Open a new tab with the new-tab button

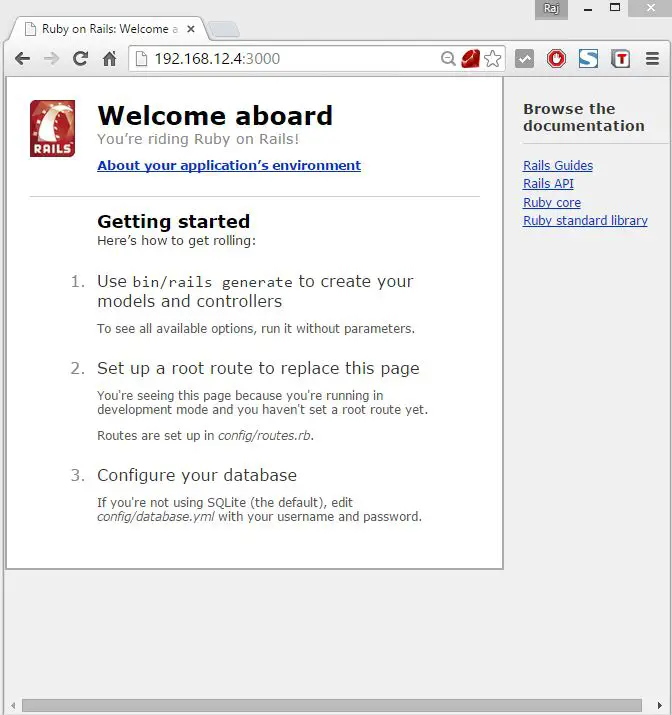coord(224,30)
